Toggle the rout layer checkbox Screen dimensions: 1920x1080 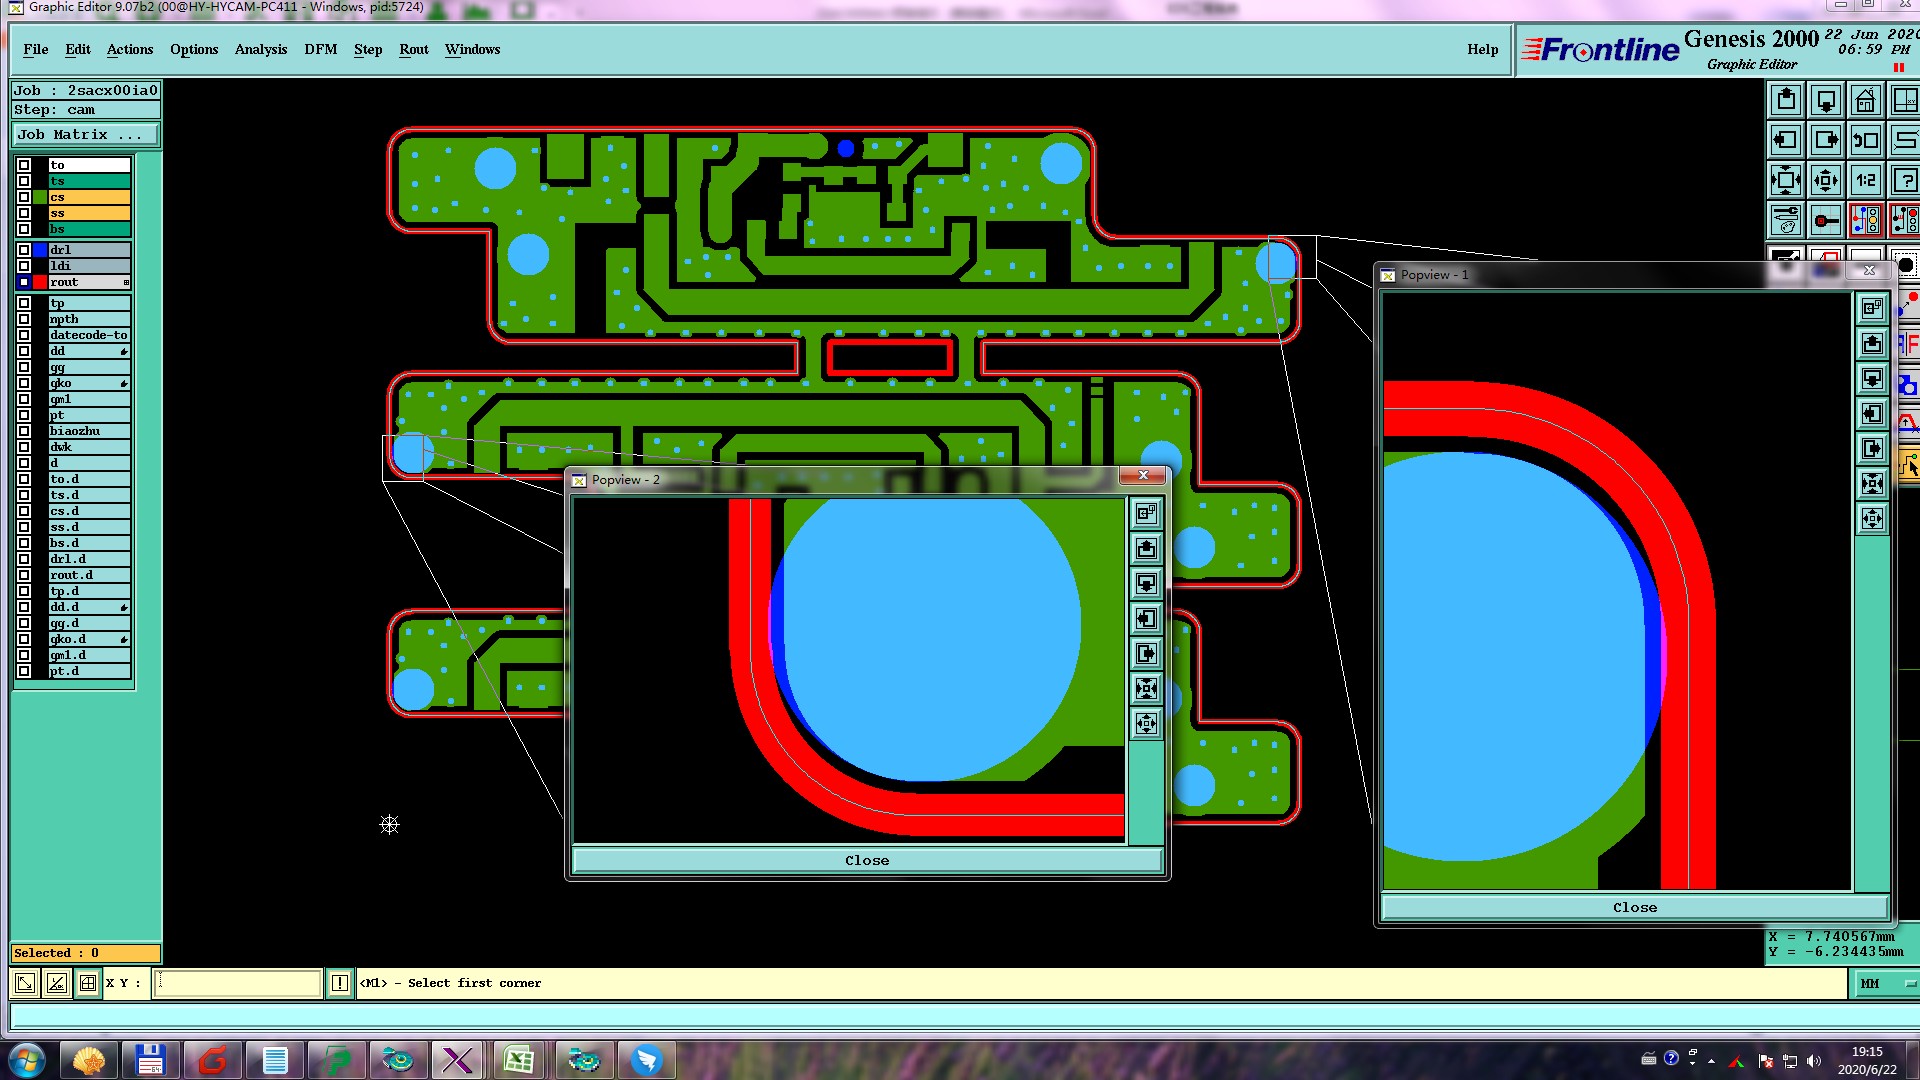point(24,282)
